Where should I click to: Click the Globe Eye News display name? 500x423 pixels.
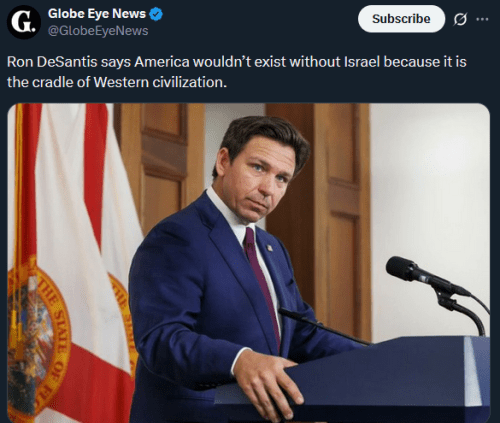[97, 14]
